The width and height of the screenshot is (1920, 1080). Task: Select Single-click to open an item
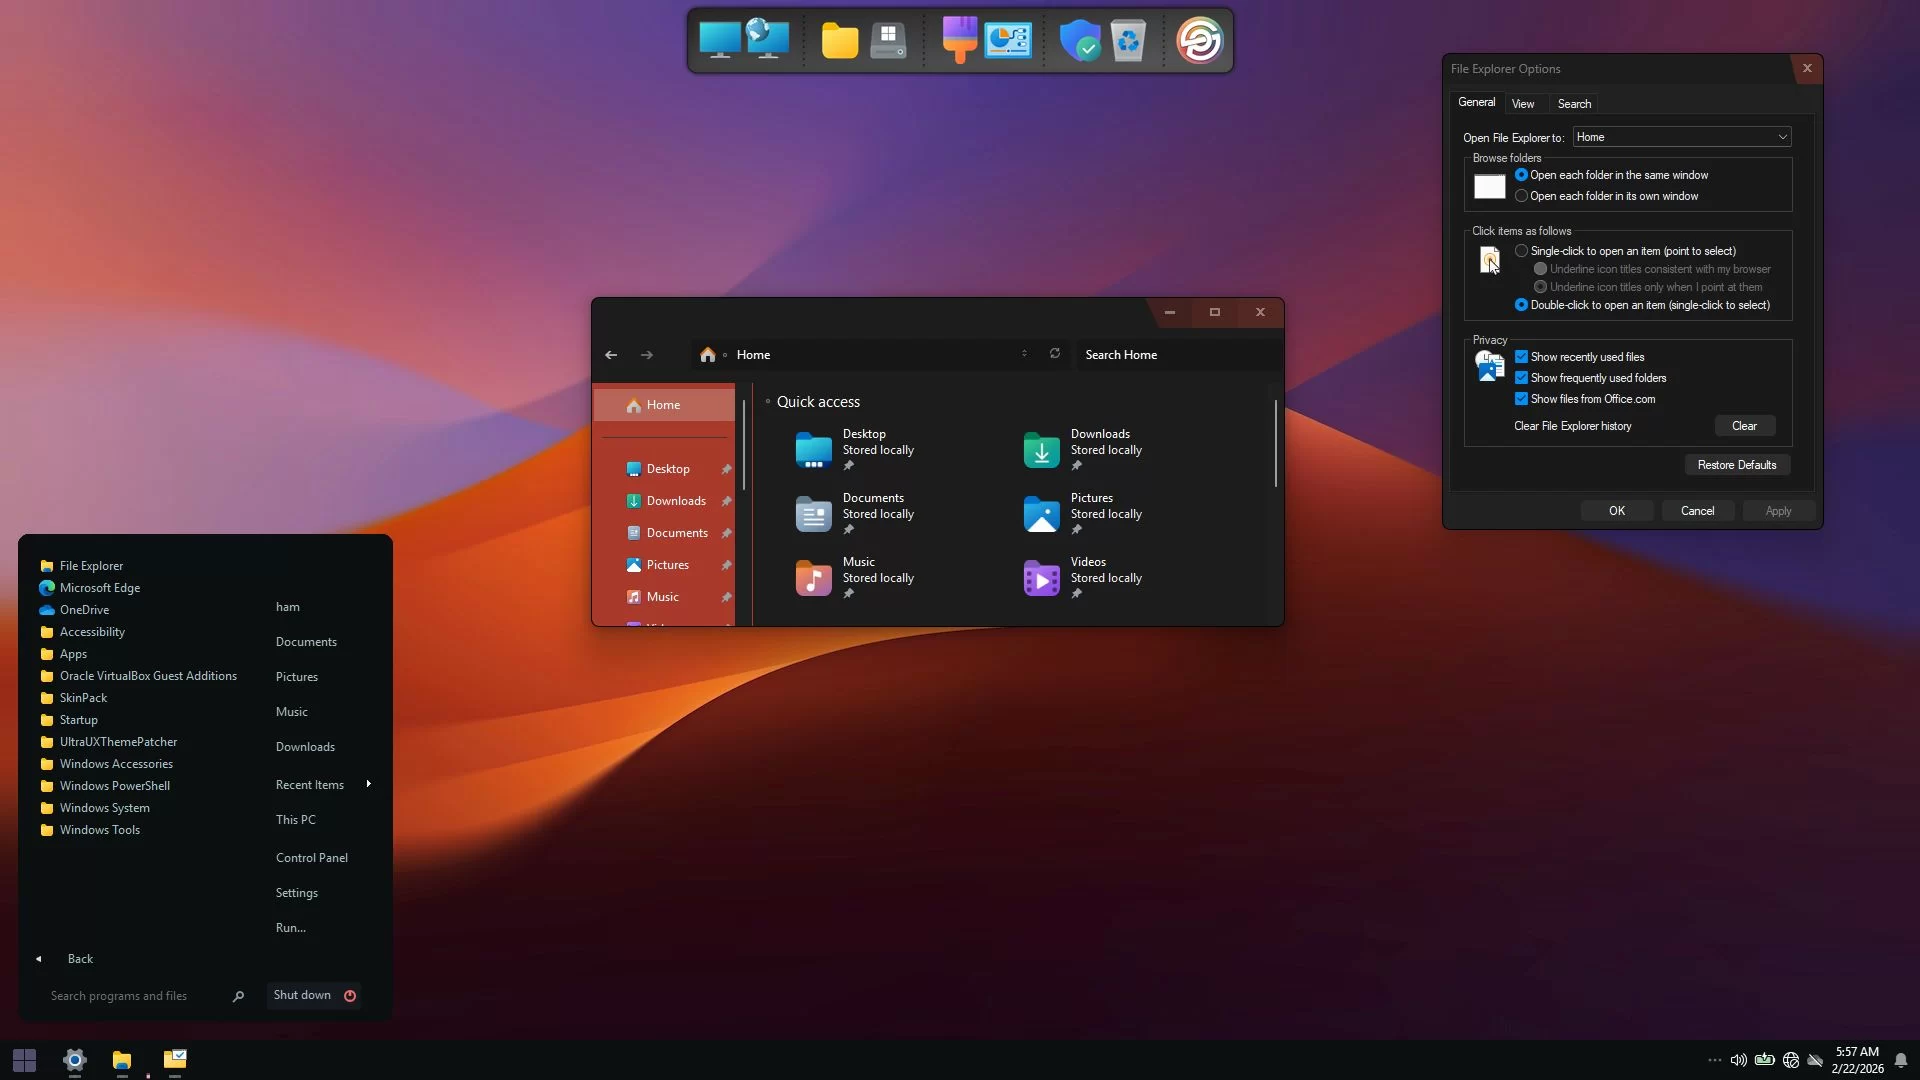click(1521, 251)
